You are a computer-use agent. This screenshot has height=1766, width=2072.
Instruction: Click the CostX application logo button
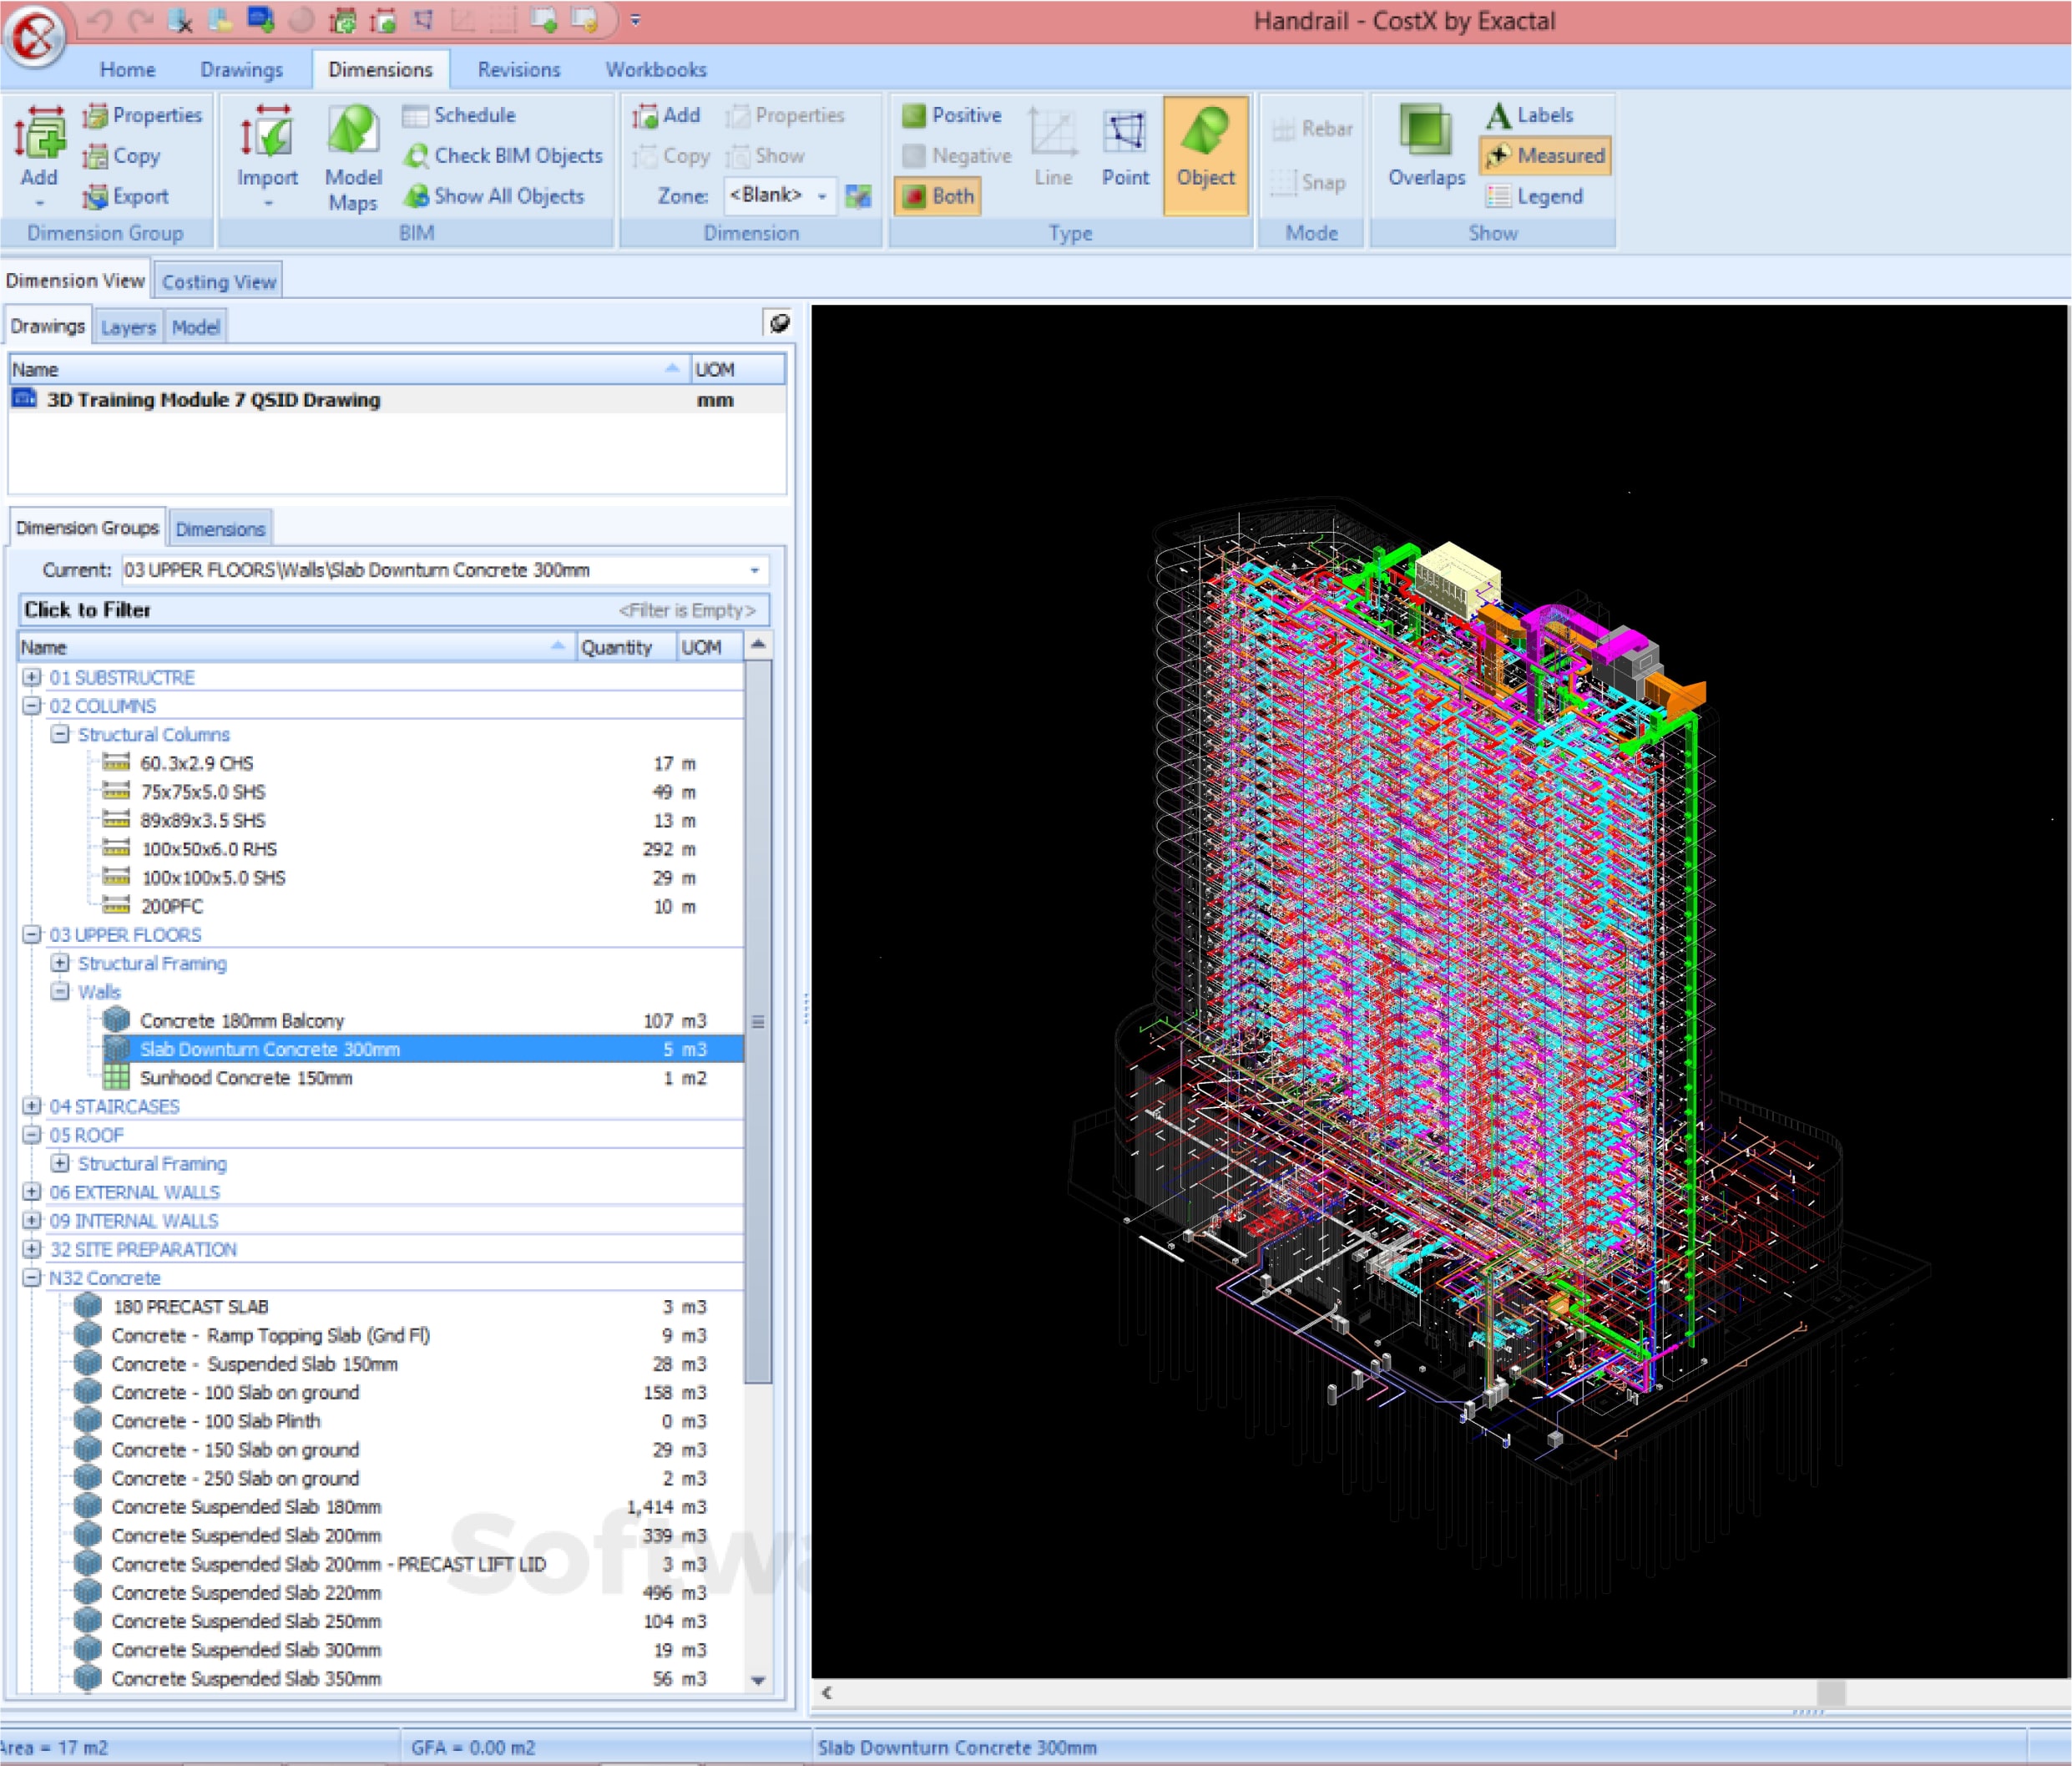pyautogui.click(x=35, y=35)
